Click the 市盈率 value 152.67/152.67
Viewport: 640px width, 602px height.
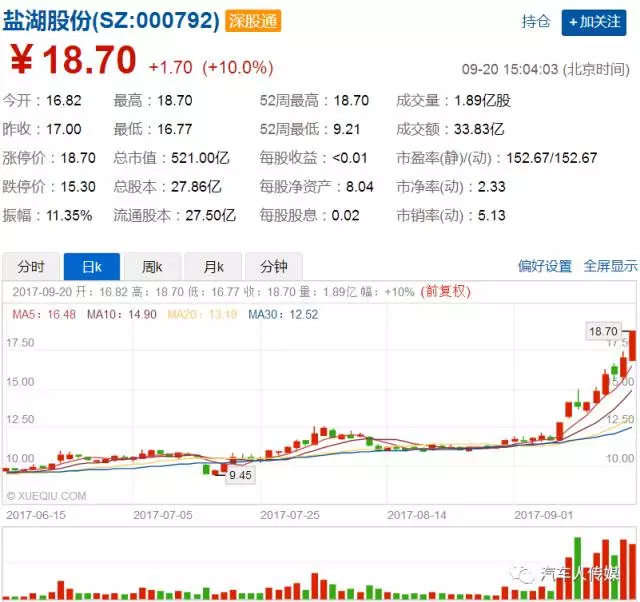coord(552,158)
